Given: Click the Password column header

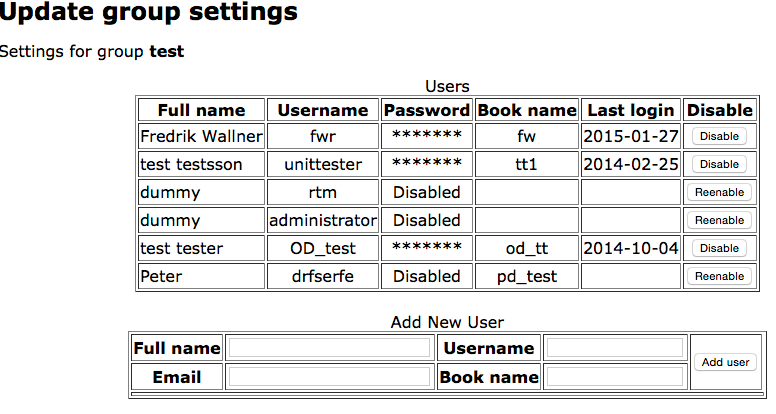Looking at the screenshot, I should click(x=427, y=110).
